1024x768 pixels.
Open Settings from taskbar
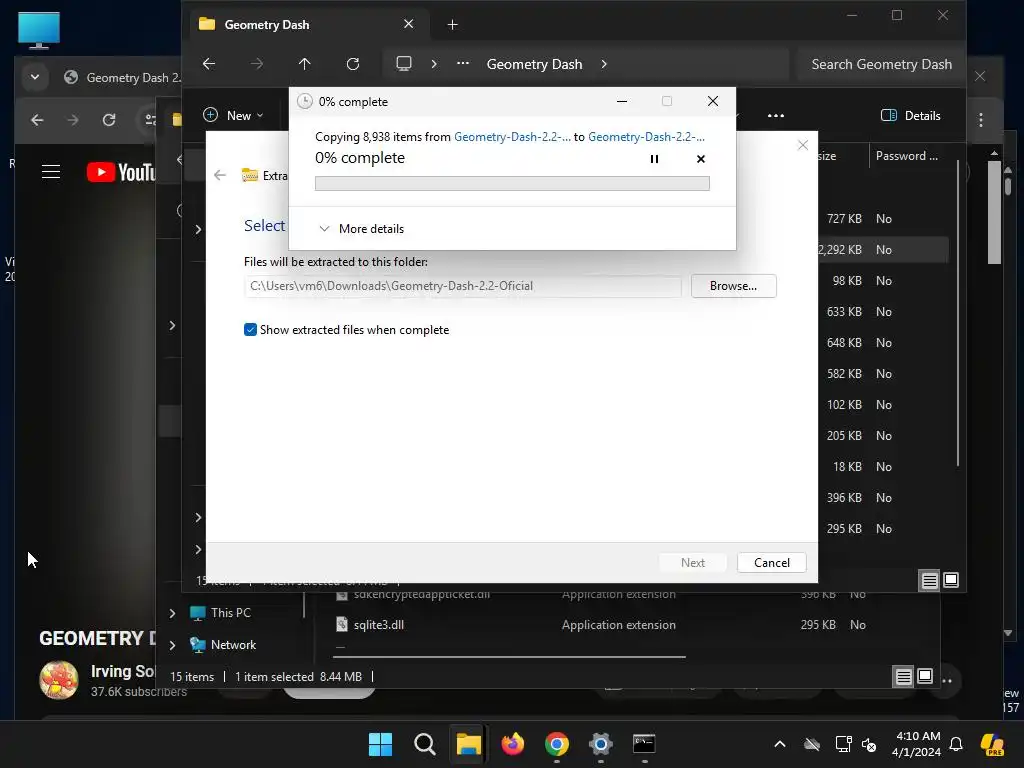pos(600,744)
